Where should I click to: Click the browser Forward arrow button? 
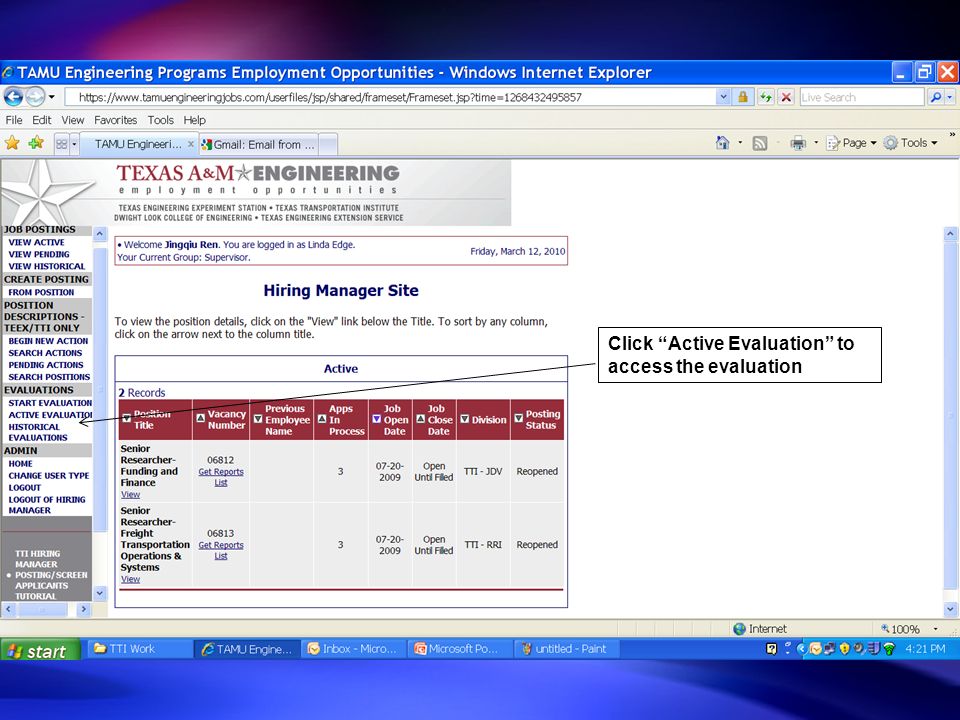click(35, 97)
